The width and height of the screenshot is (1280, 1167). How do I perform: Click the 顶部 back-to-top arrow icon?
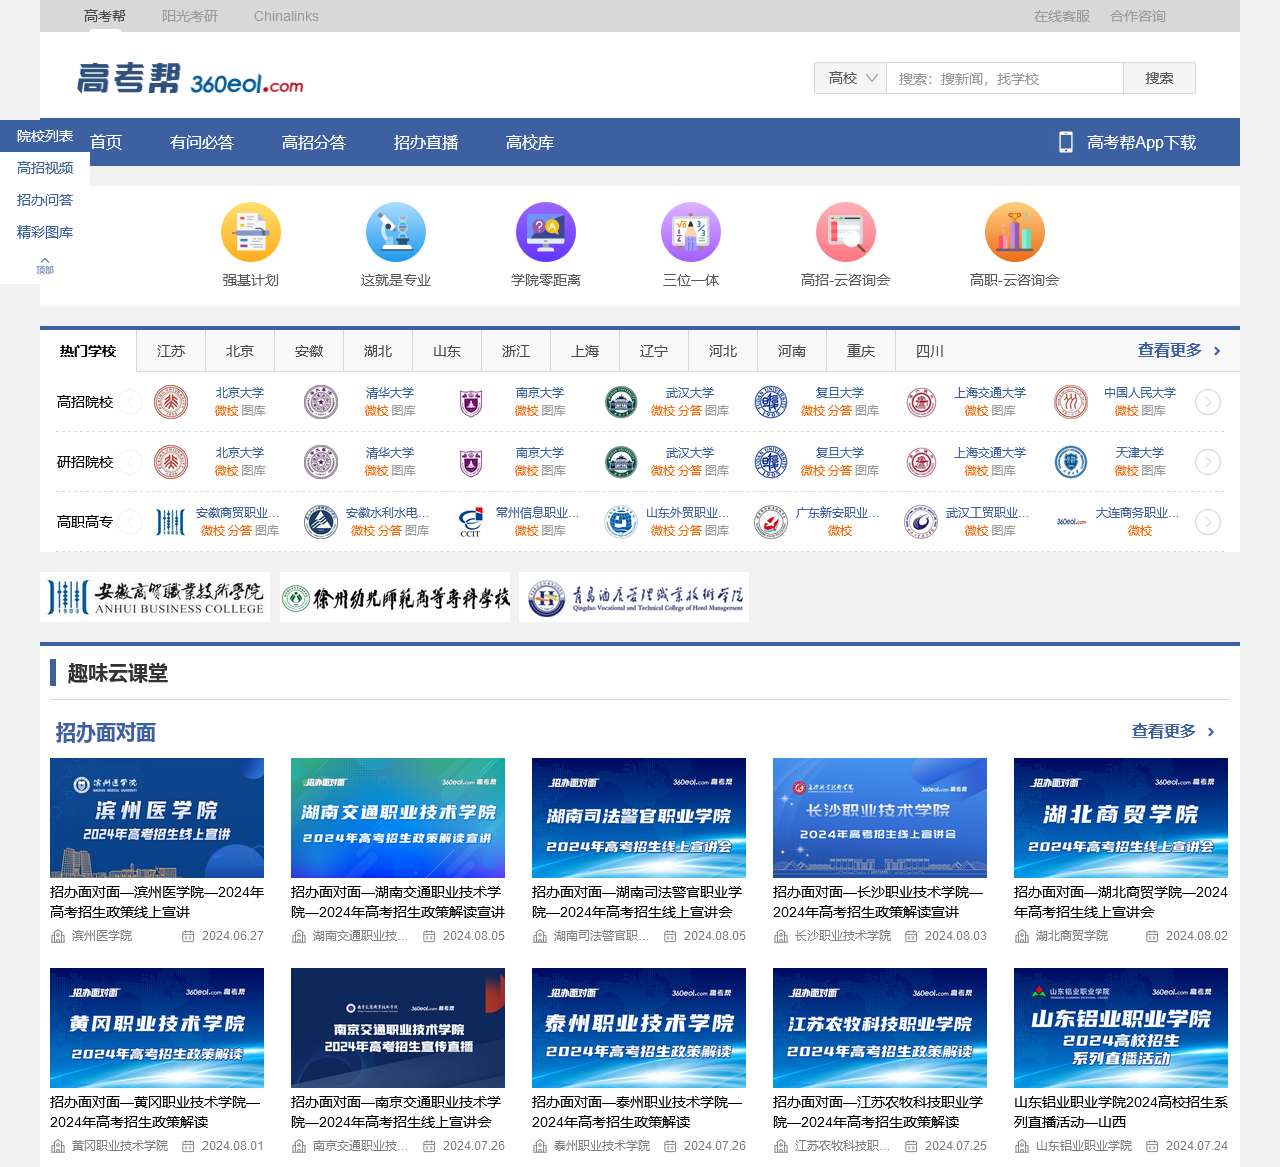click(45, 265)
